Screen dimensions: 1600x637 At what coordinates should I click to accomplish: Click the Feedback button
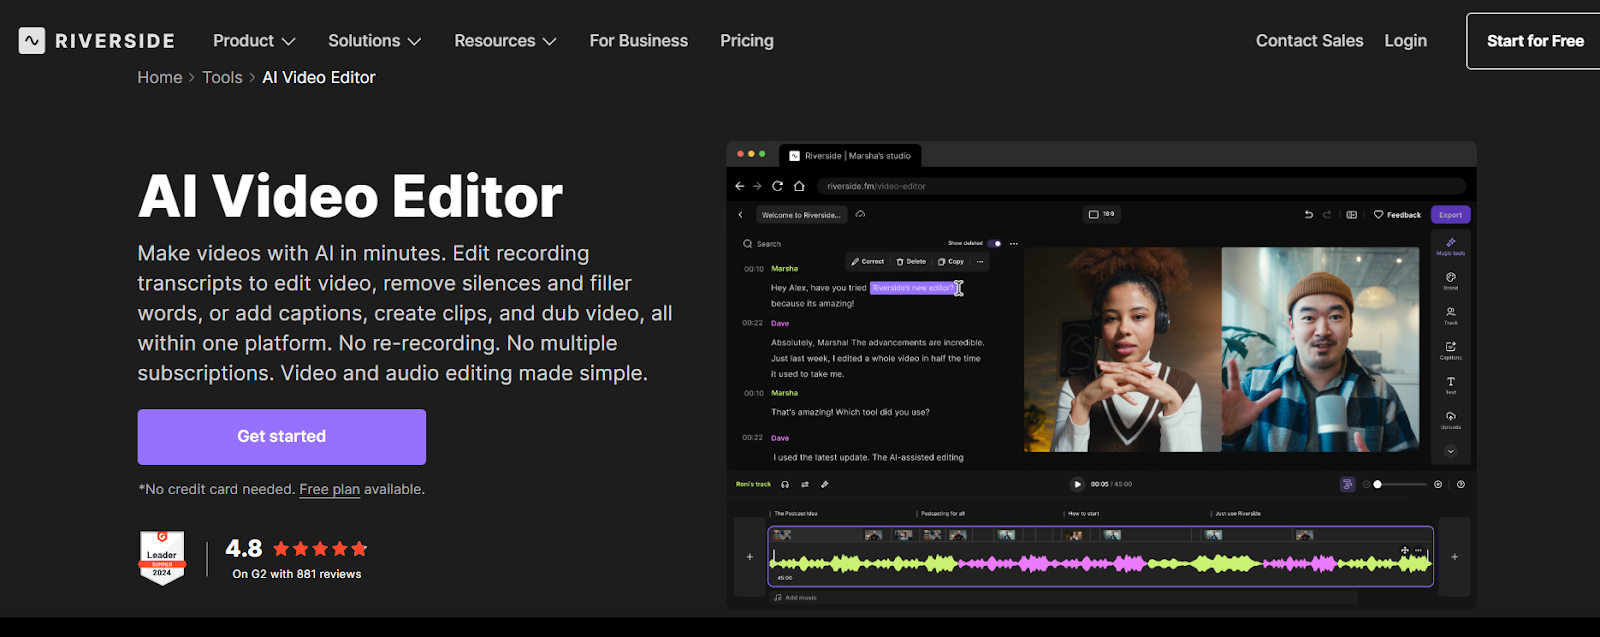pos(1397,215)
